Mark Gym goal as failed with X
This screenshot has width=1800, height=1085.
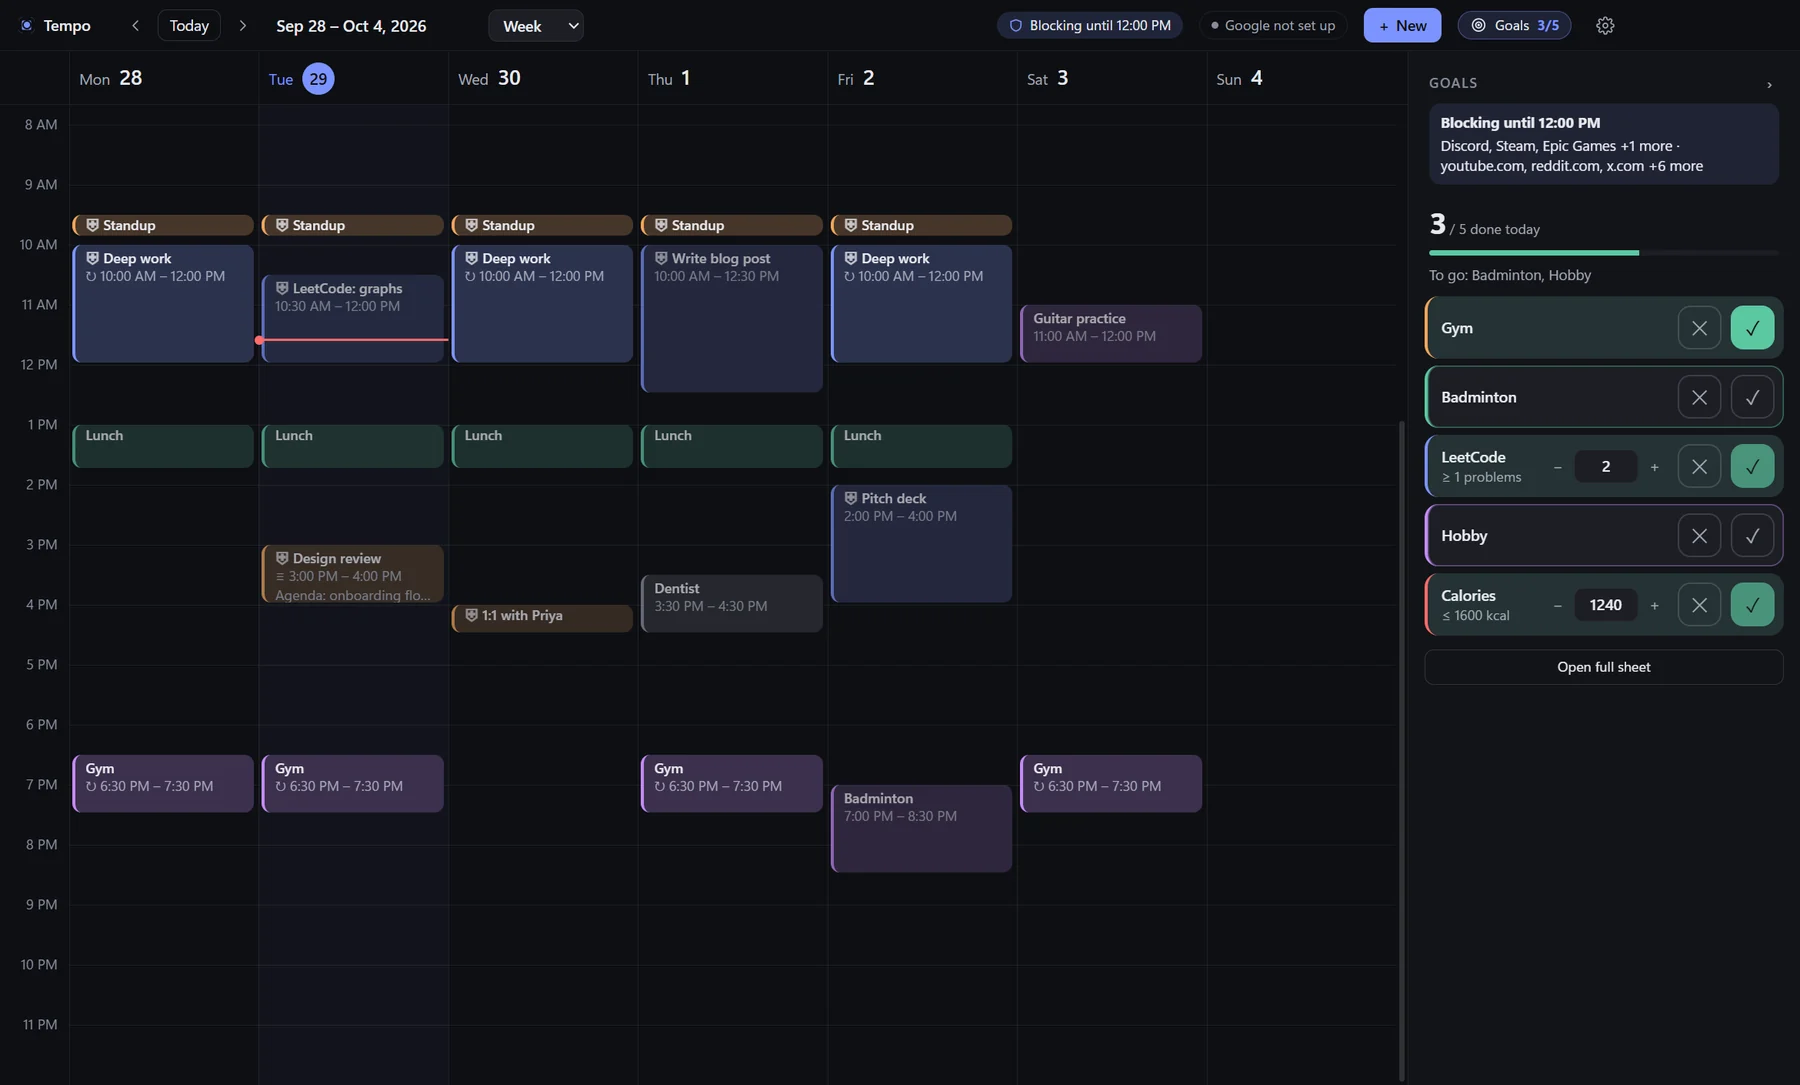click(x=1699, y=328)
